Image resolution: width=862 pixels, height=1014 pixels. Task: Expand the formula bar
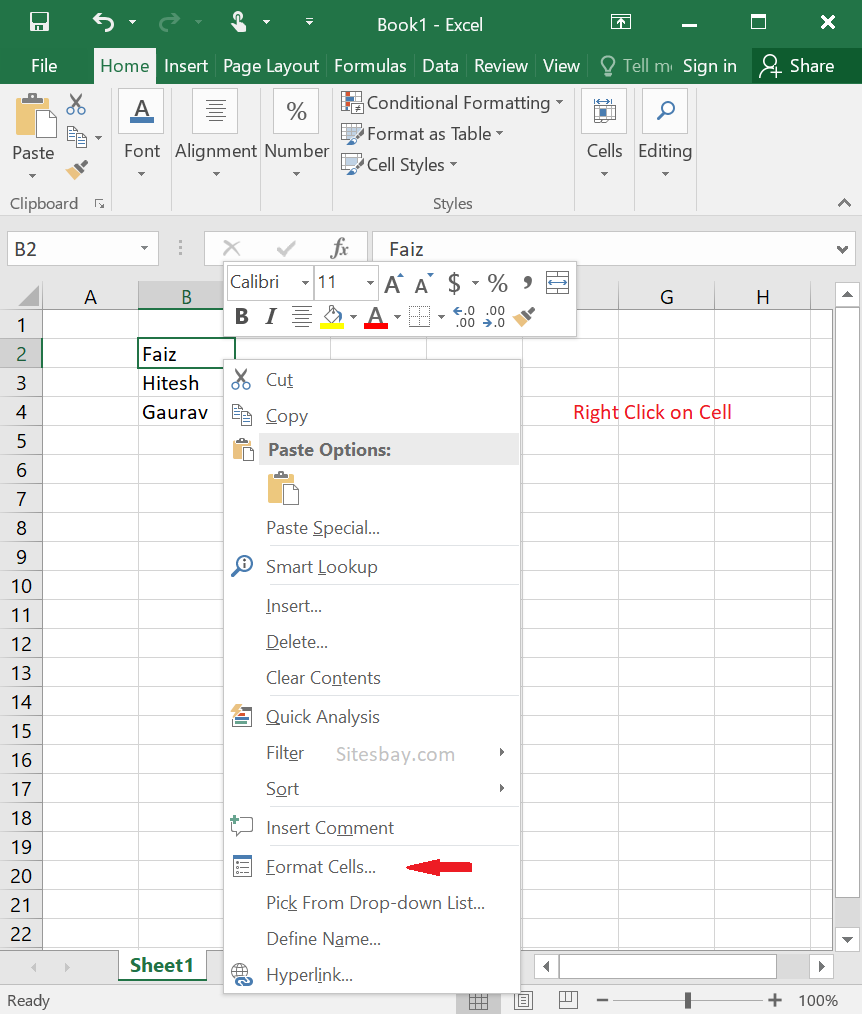[x=842, y=249]
